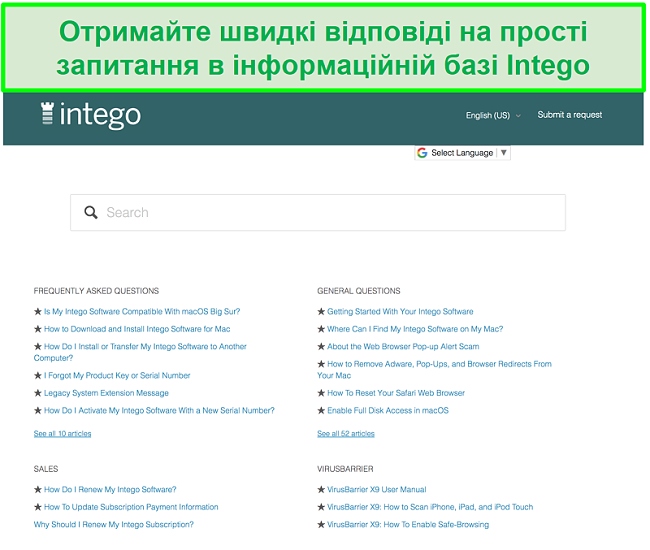650x550 pixels.
Task: Expand the Select Language dropdown
Action: [462, 153]
